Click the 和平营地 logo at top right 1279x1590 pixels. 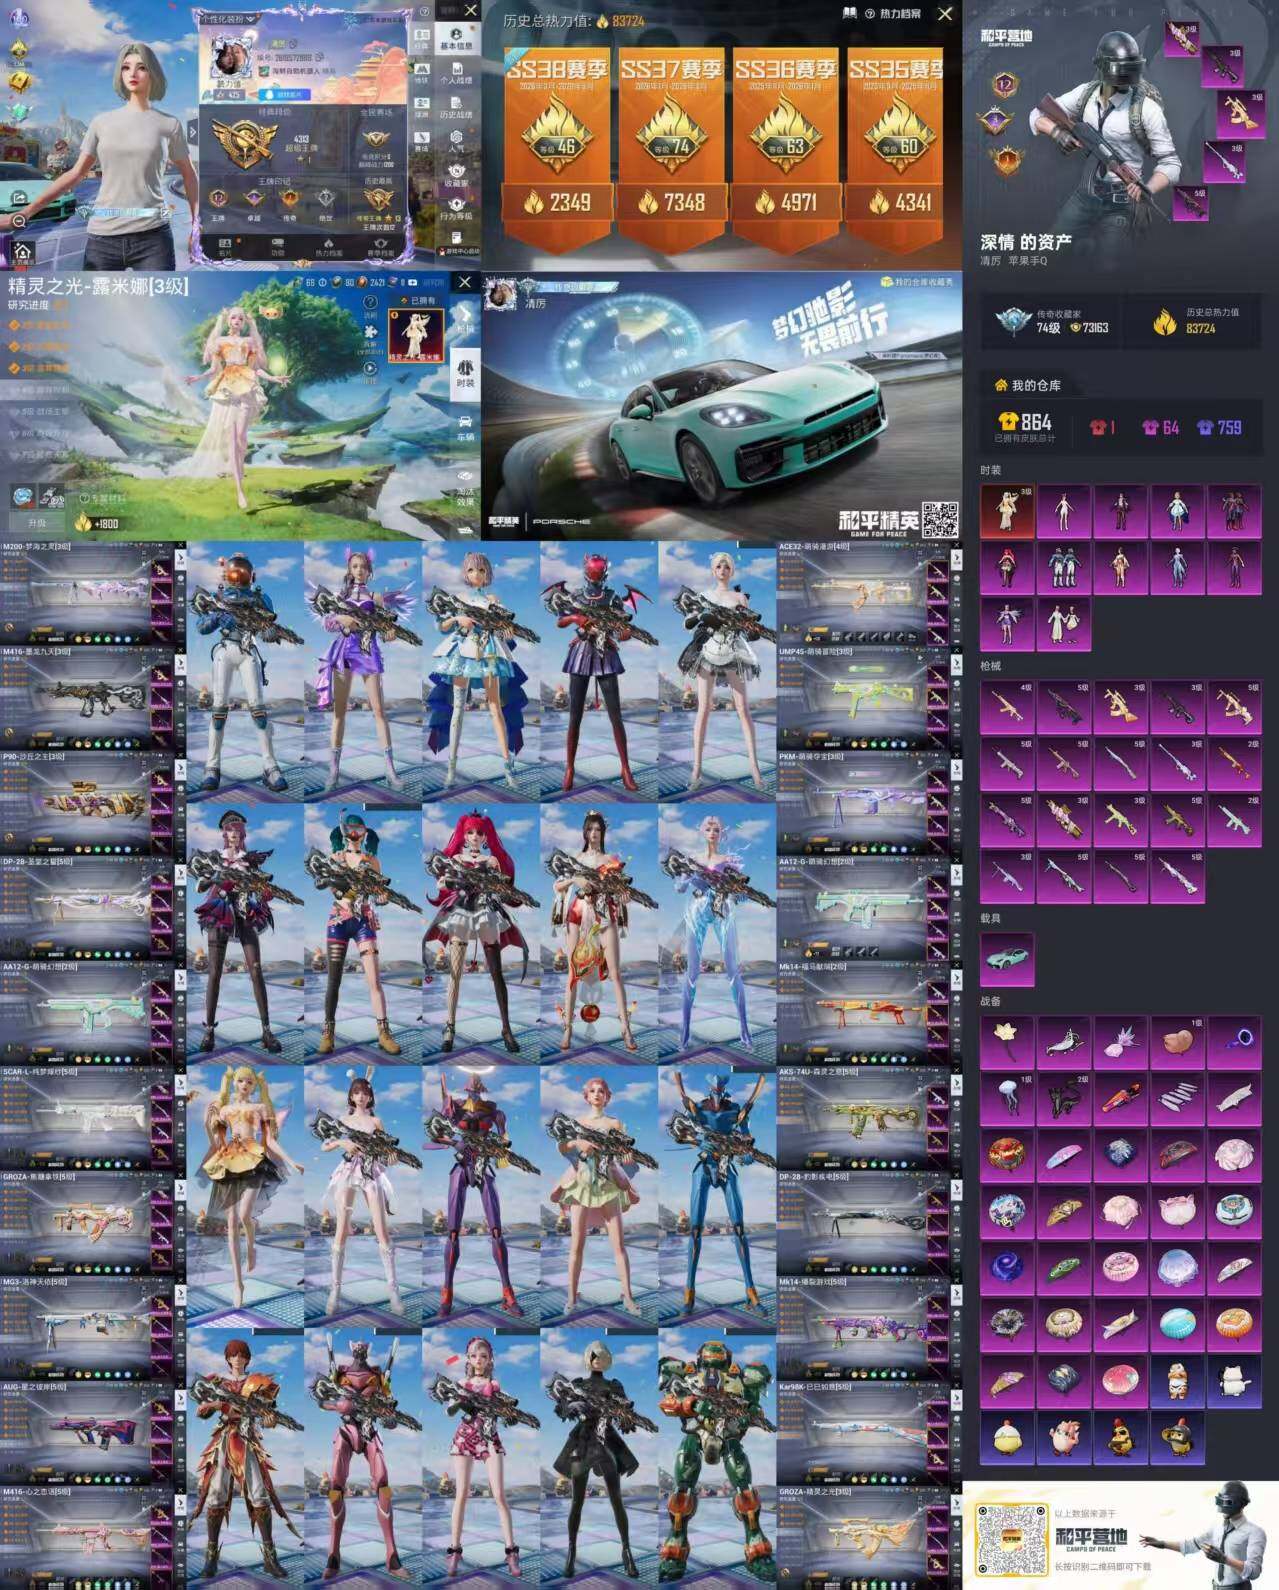(1007, 37)
